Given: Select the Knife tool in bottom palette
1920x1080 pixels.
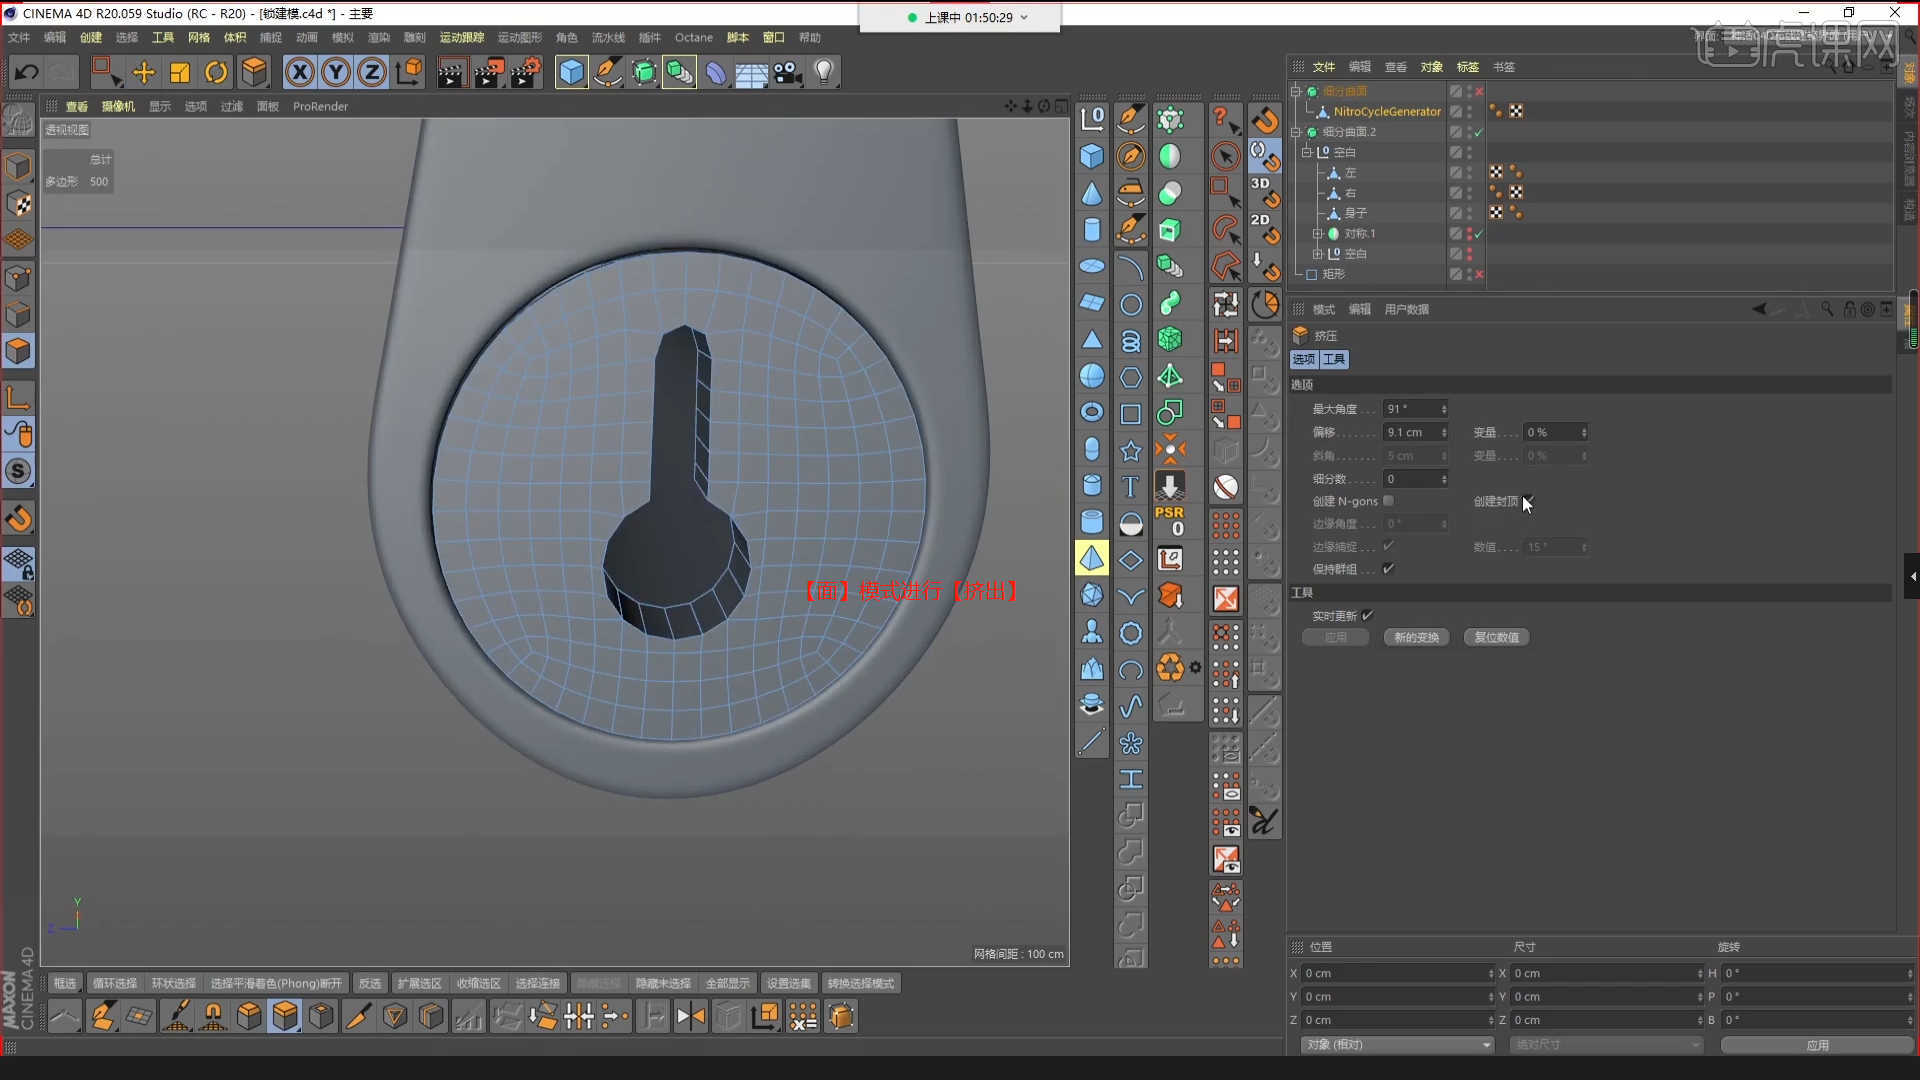Looking at the screenshot, I should [357, 1016].
